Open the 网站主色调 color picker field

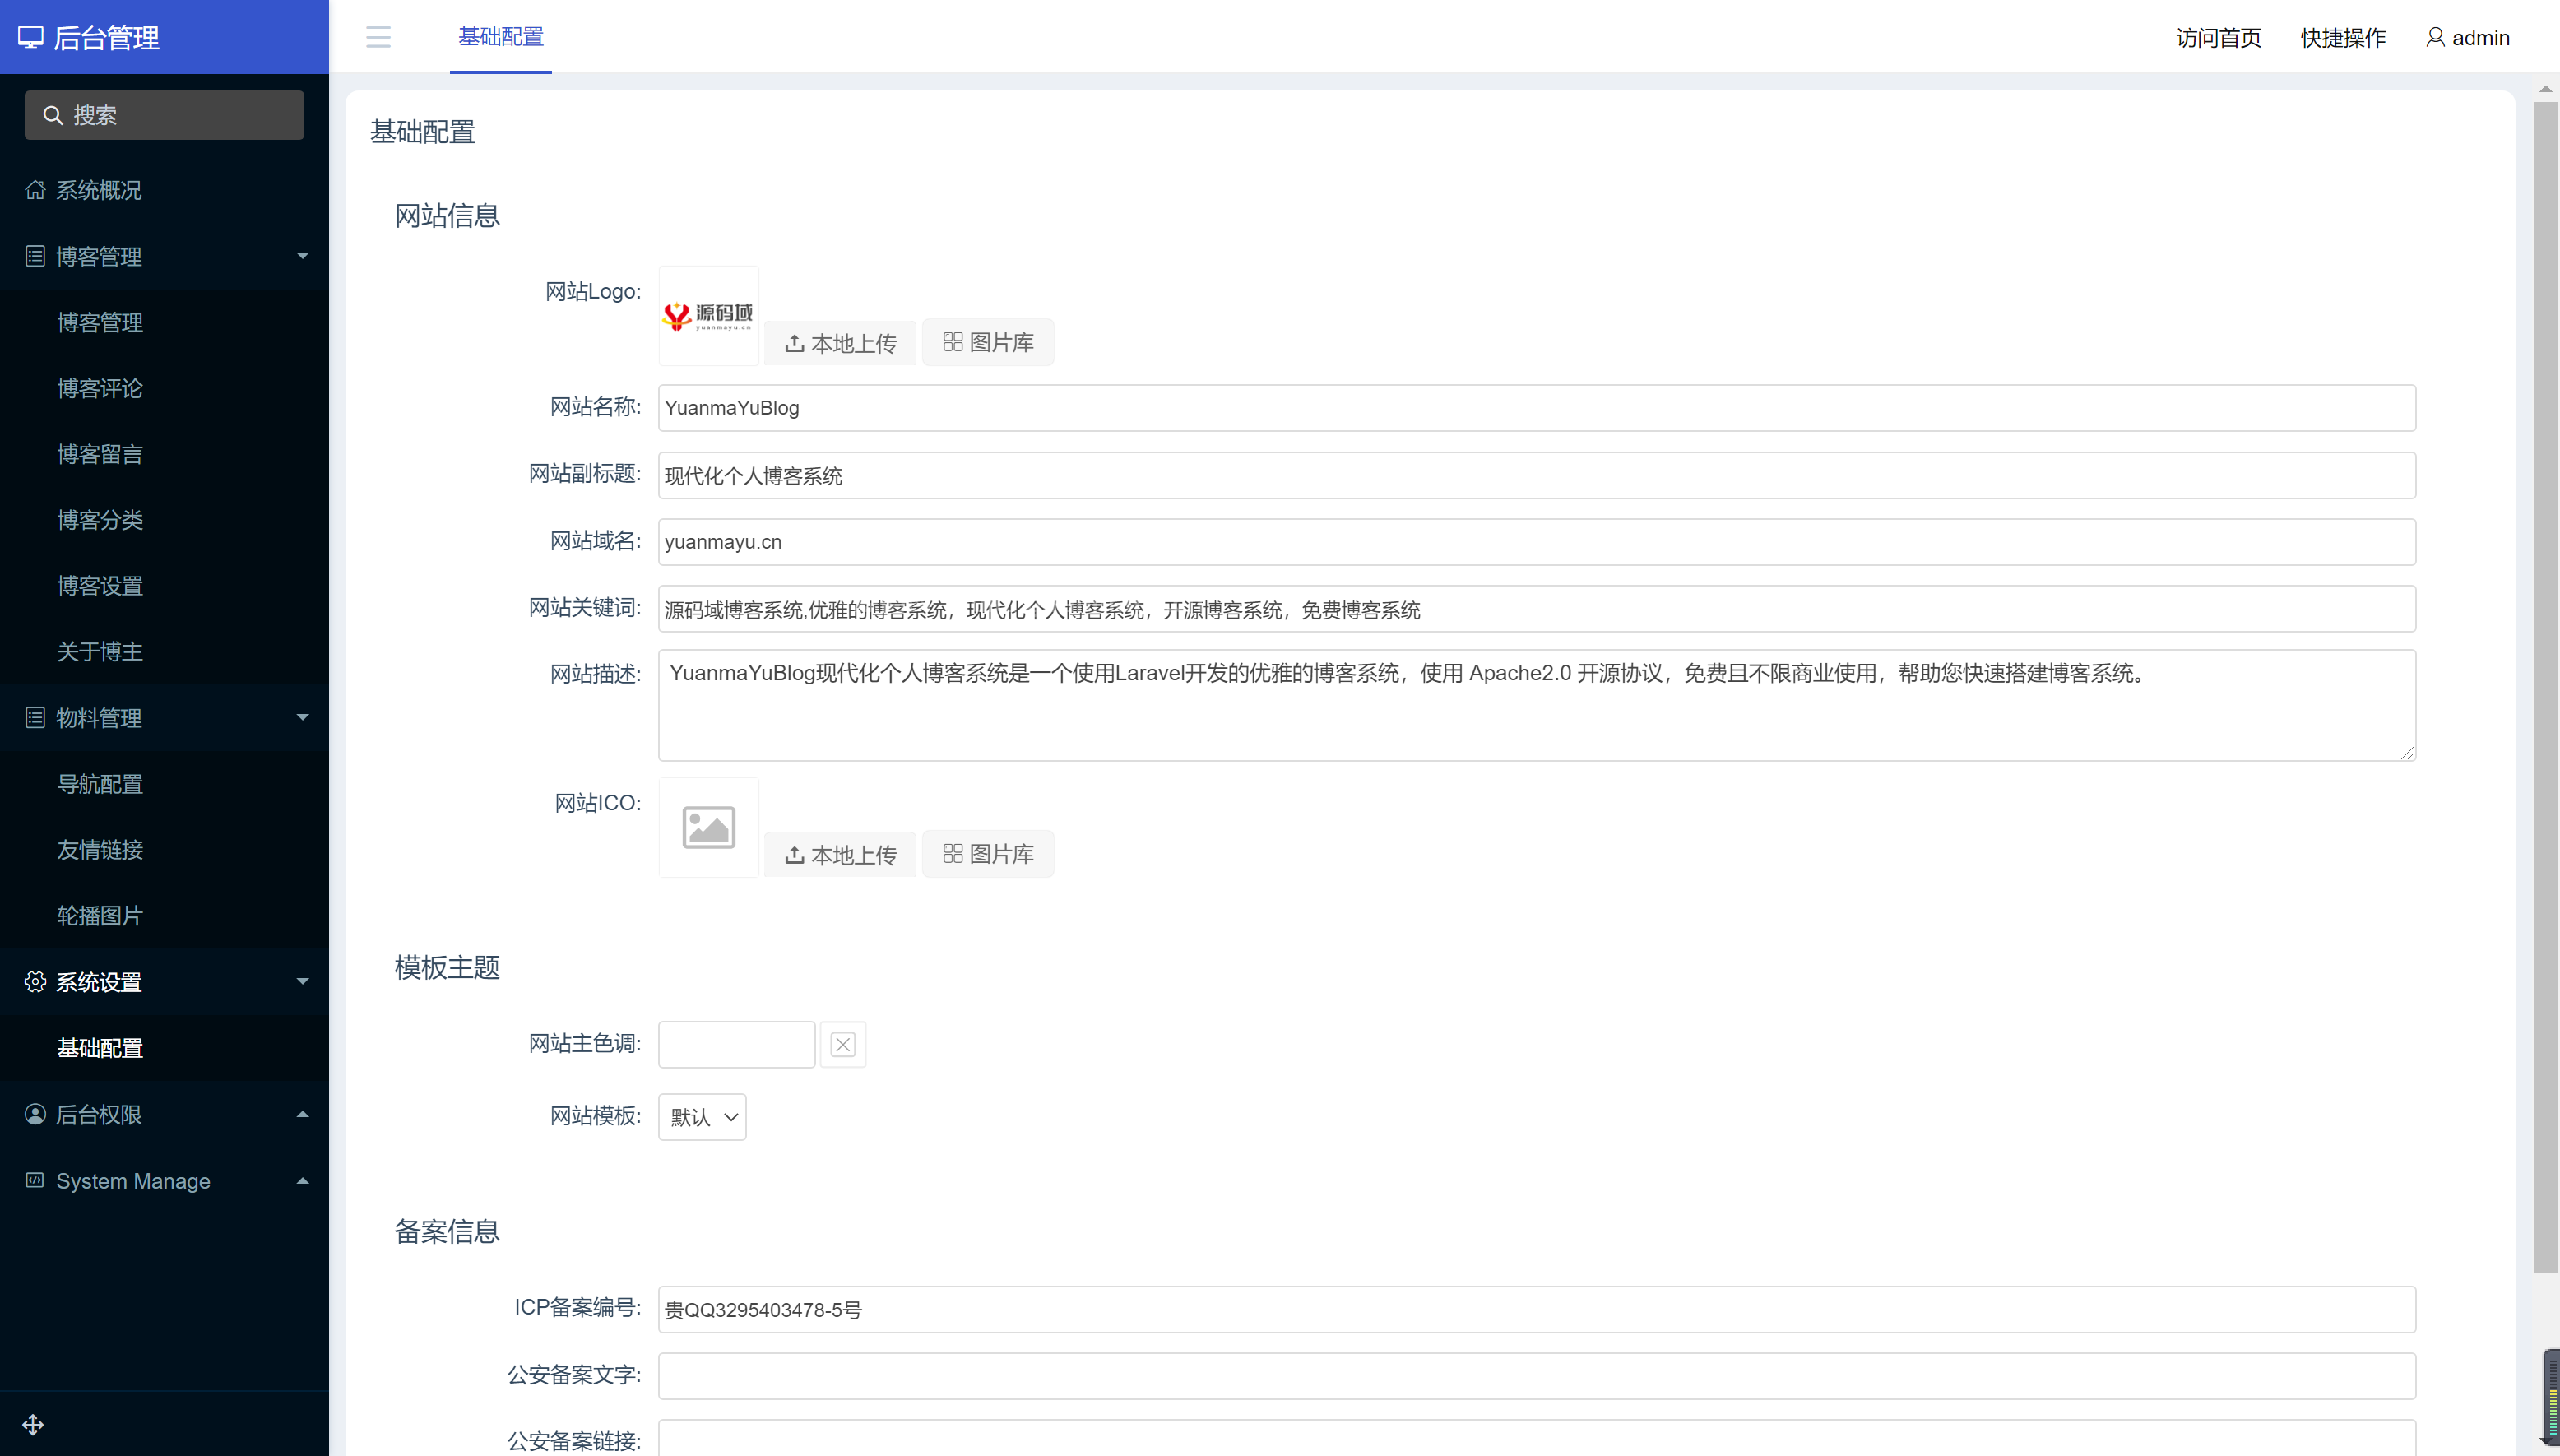(735, 1043)
